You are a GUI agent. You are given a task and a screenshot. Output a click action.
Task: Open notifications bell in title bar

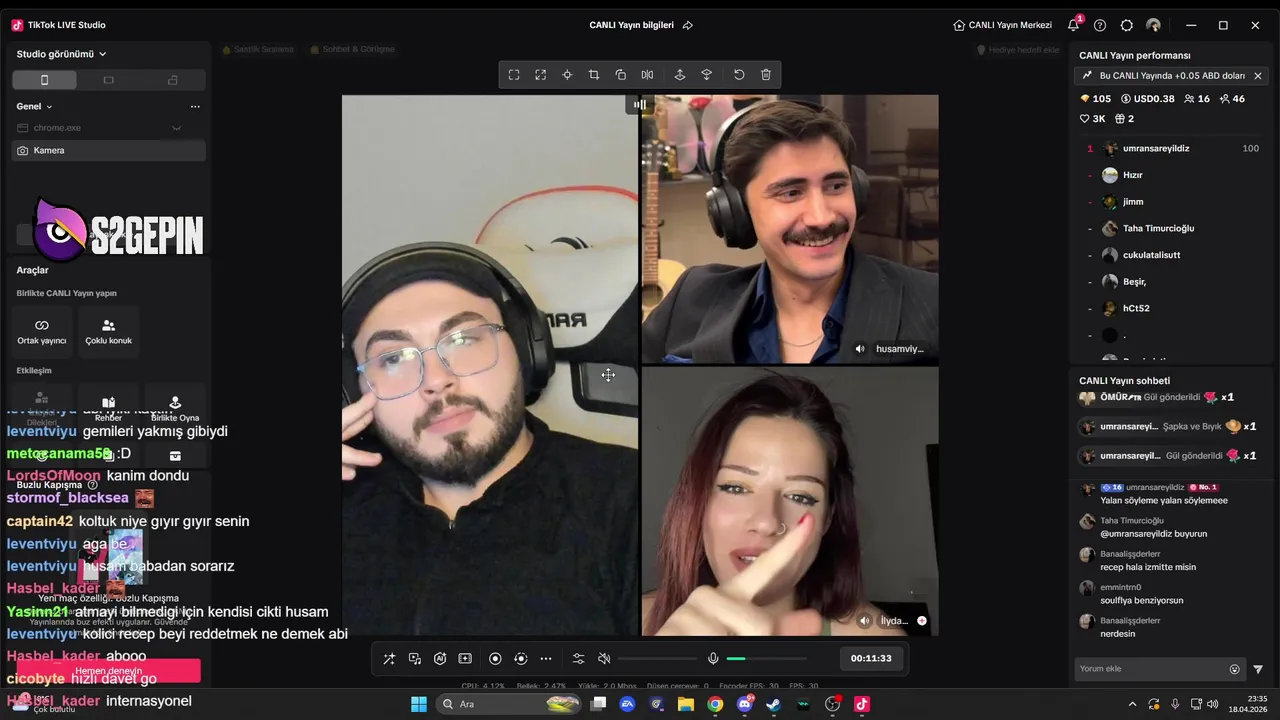(1074, 25)
